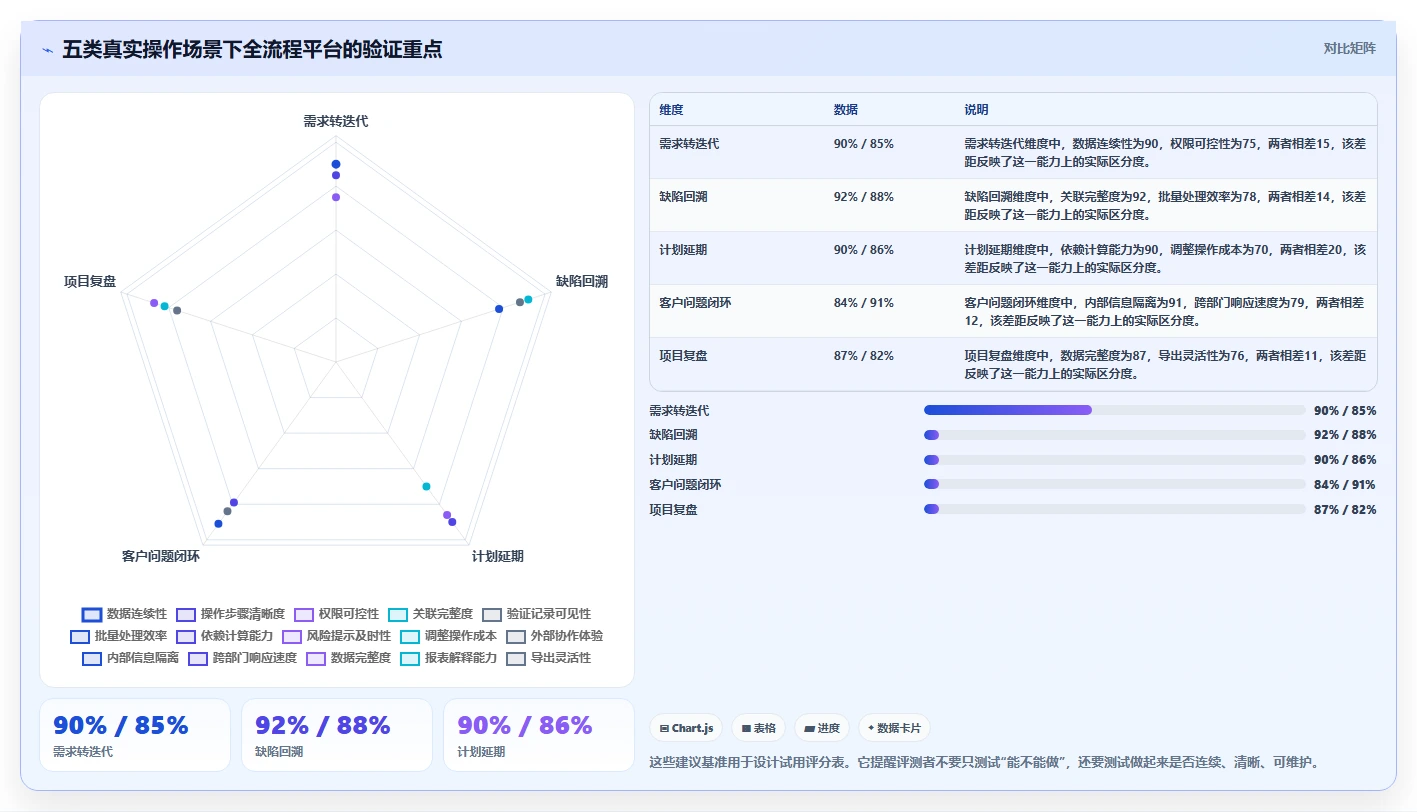Click the description starting 缺陷回溯维度中
Viewport: 1417px width, 812px height.
pos(1165,205)
